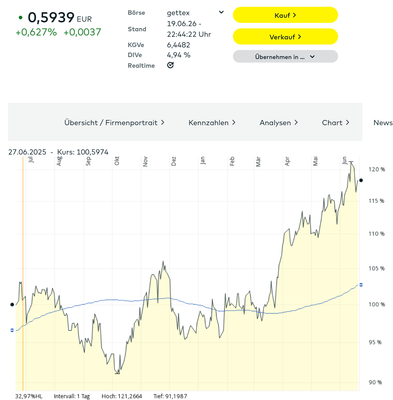Click the blue moving-average end marker on the right
This screenshot has height=400, width=393.
(361, 285)
